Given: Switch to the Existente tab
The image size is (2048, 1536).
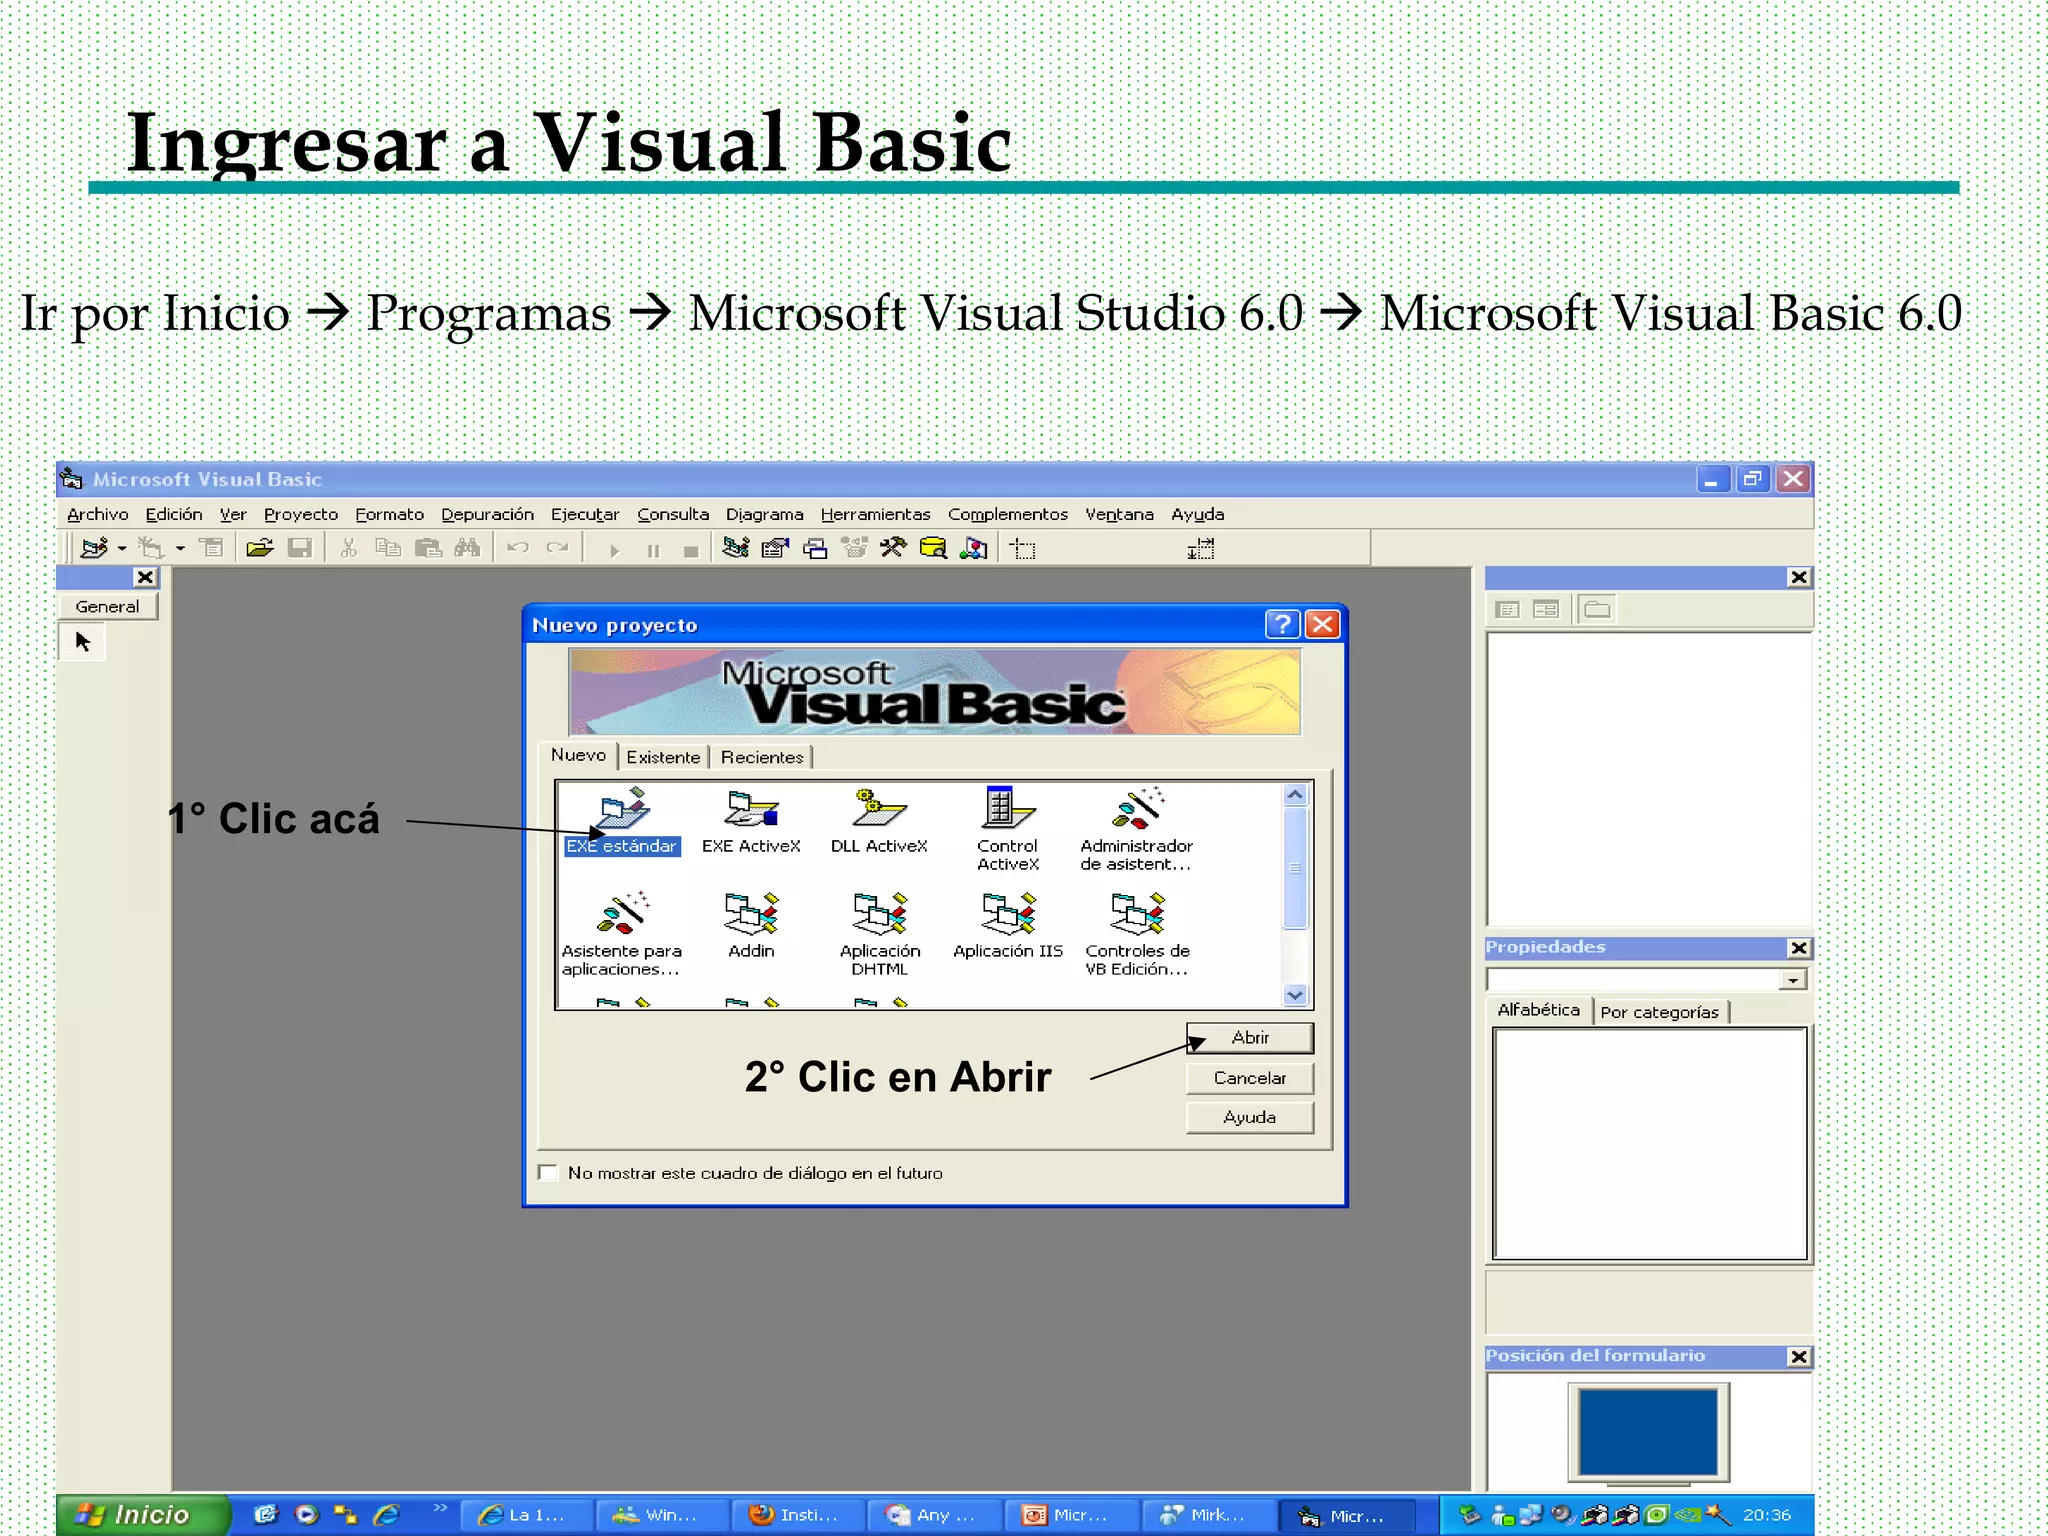Looking at the screenshot, I should [x=663, y=757].
